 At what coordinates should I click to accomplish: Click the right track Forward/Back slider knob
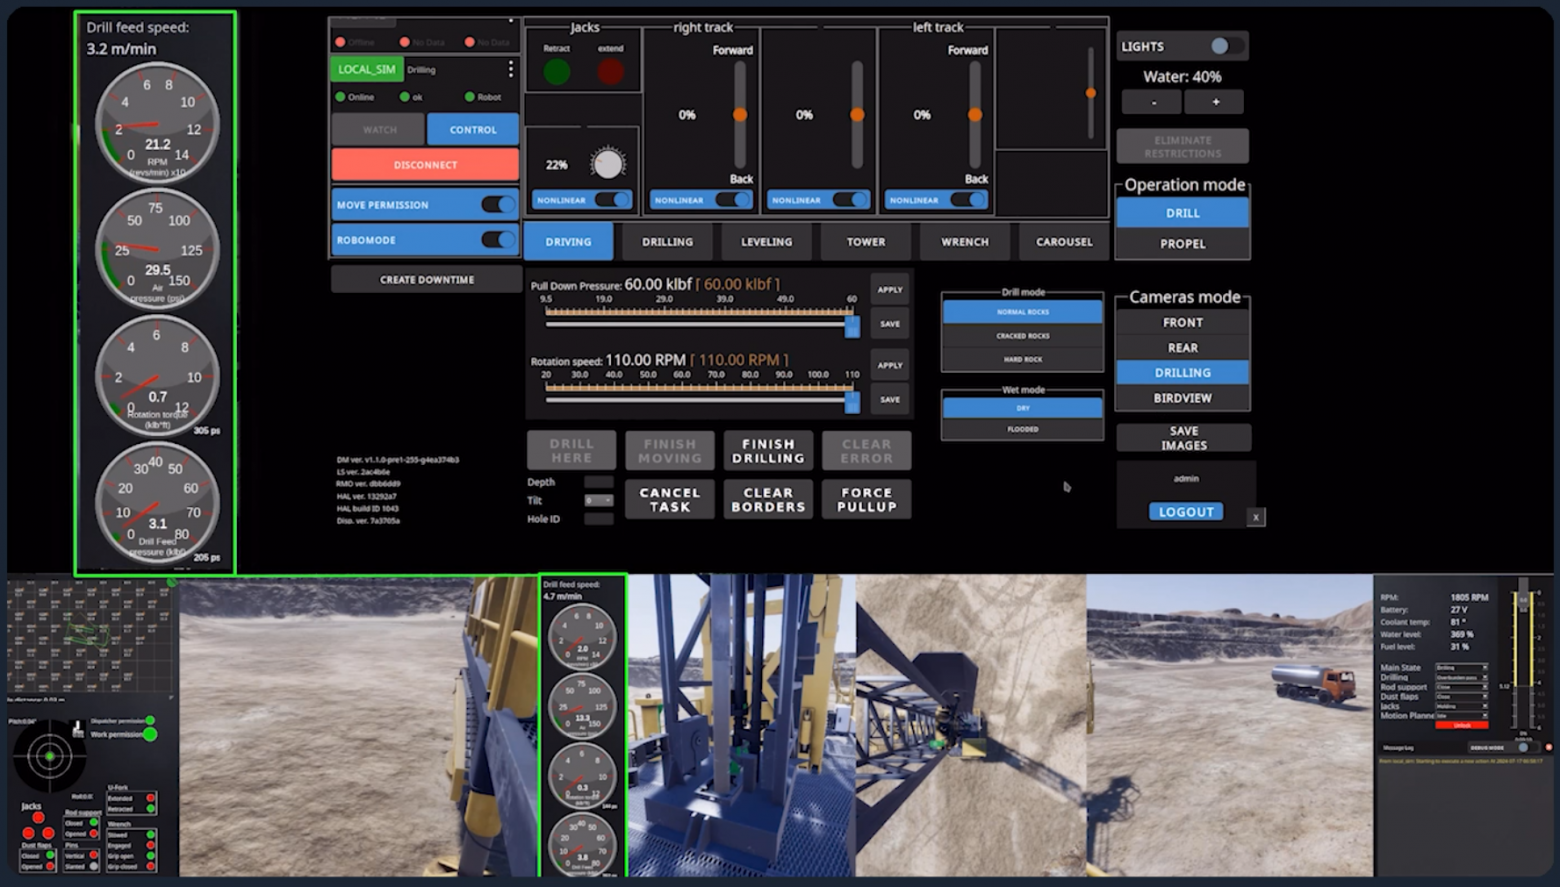pyautogui.click(x=740, y=115)
